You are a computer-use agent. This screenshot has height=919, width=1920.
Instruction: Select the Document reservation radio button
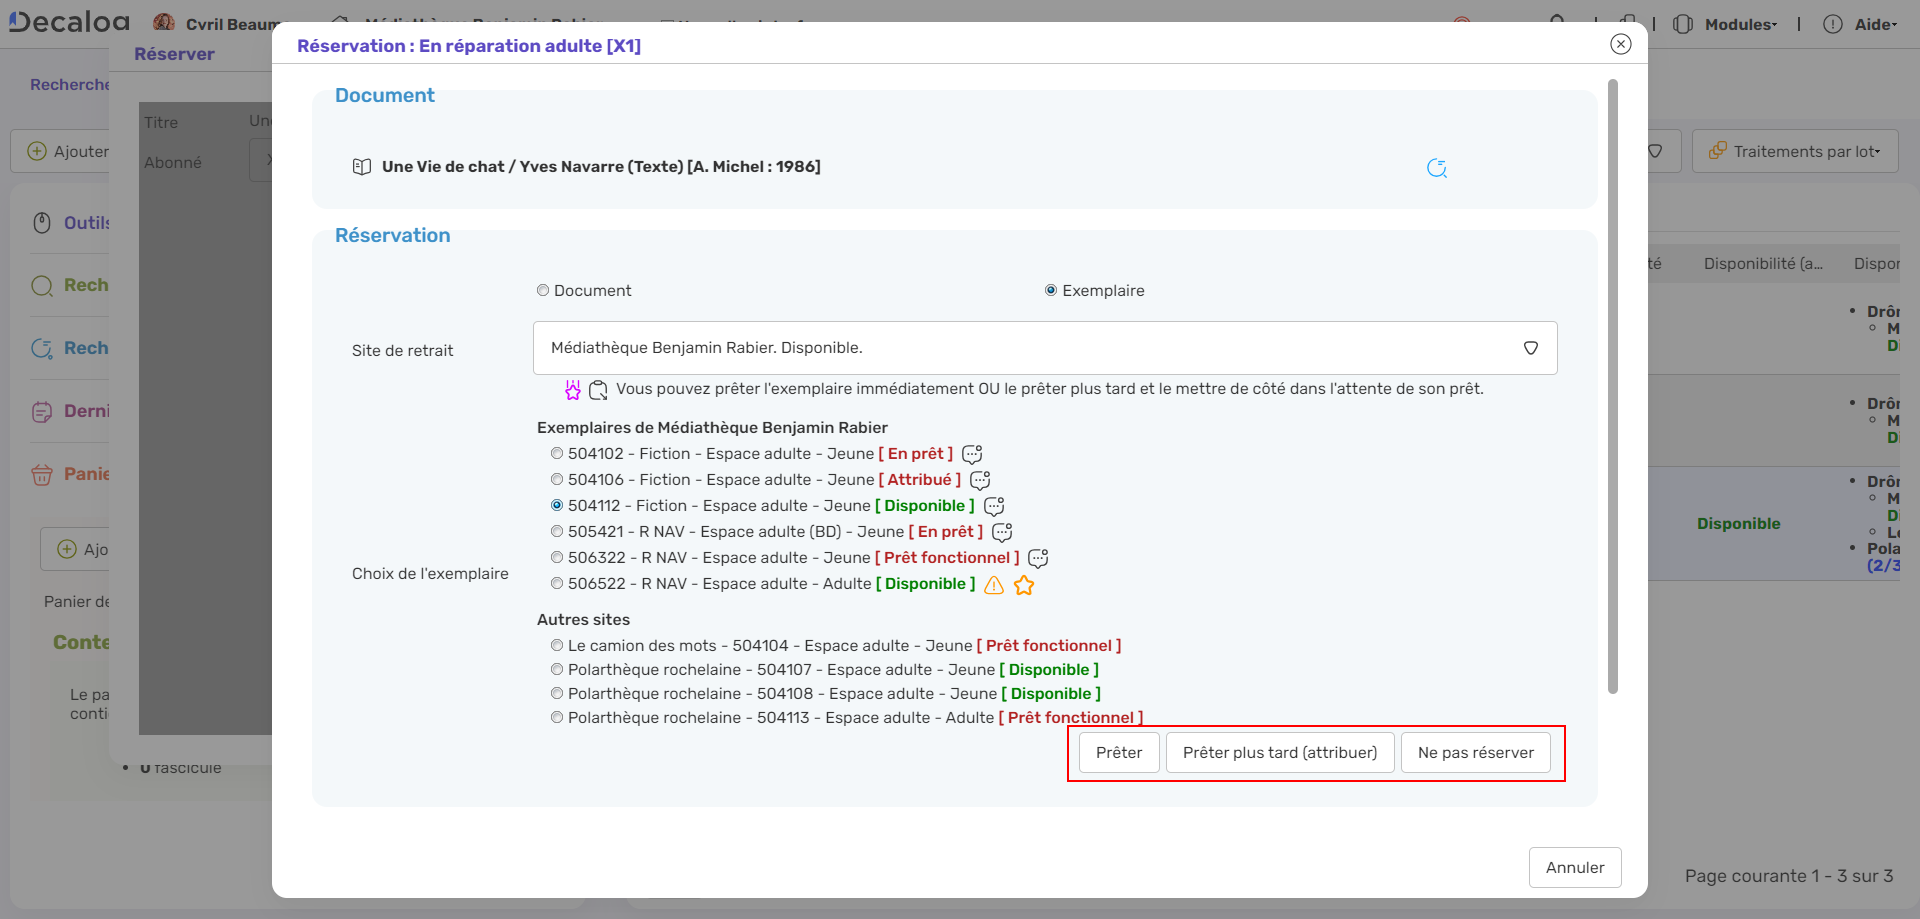pyautogui.click(x=543, y=291)
